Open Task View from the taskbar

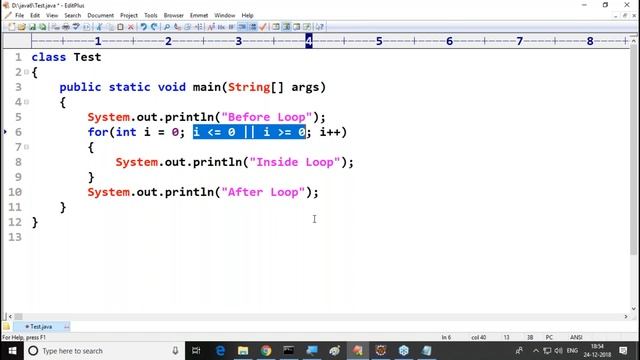[196, 351]
